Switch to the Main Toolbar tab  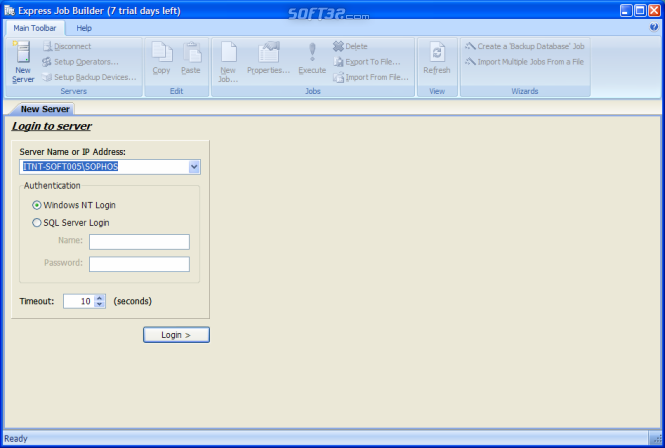[x=35, y=28]
